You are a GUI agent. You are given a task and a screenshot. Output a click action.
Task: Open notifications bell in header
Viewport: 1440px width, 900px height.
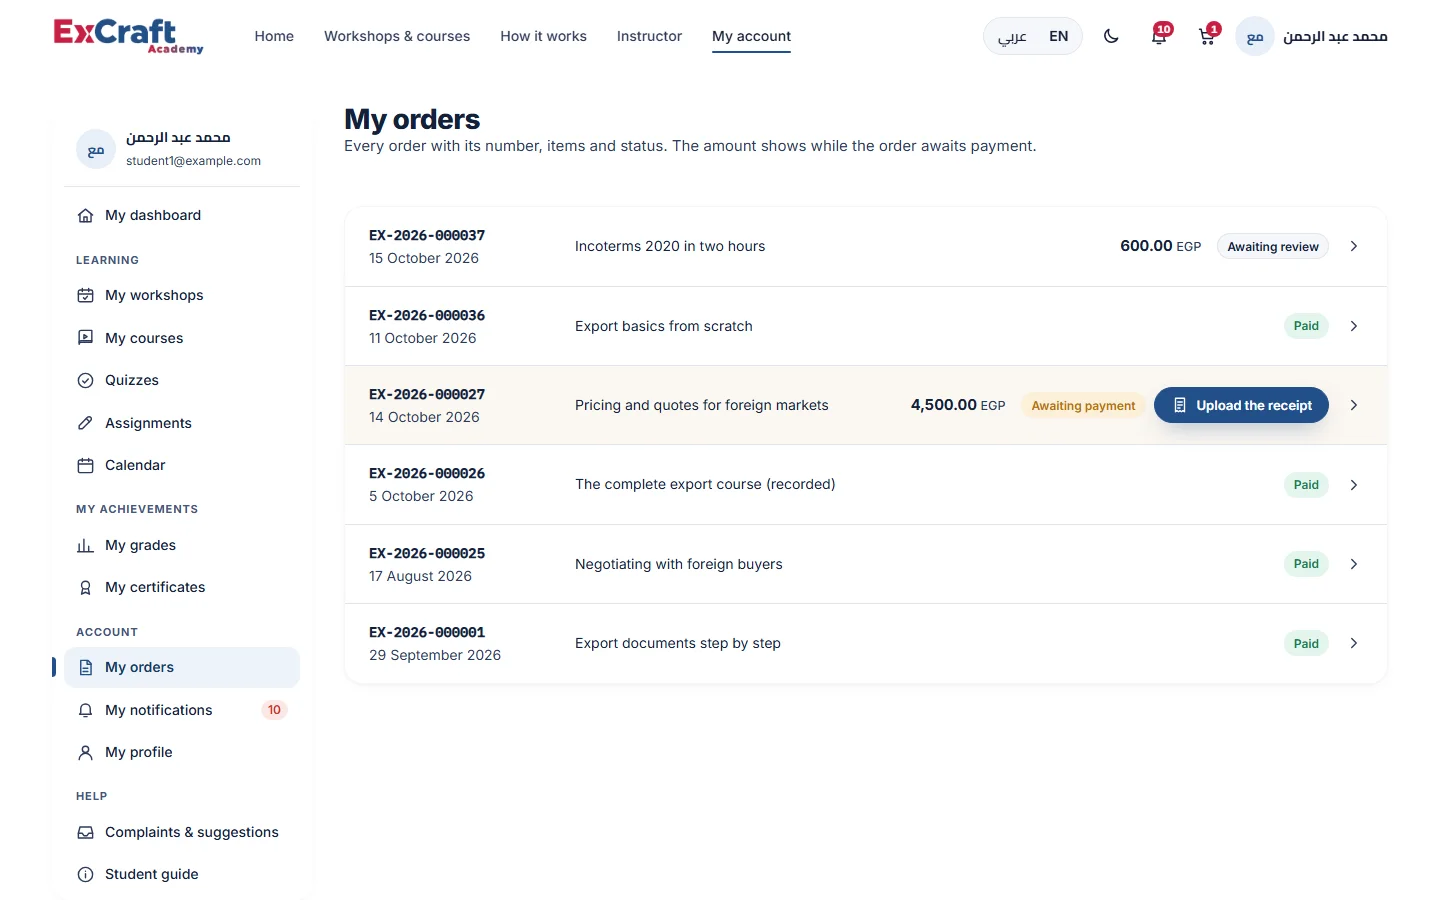[1159, 37]
